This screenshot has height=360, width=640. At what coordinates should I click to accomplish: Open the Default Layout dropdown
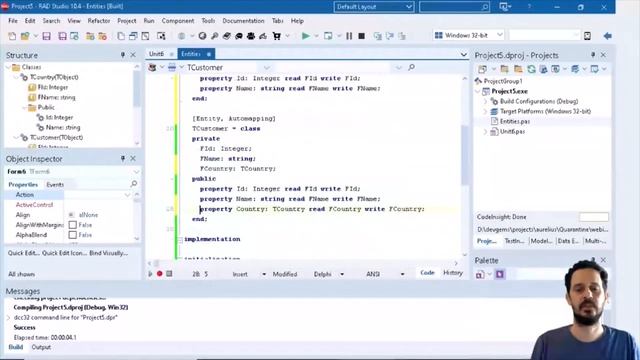click(x=409, y=7)
